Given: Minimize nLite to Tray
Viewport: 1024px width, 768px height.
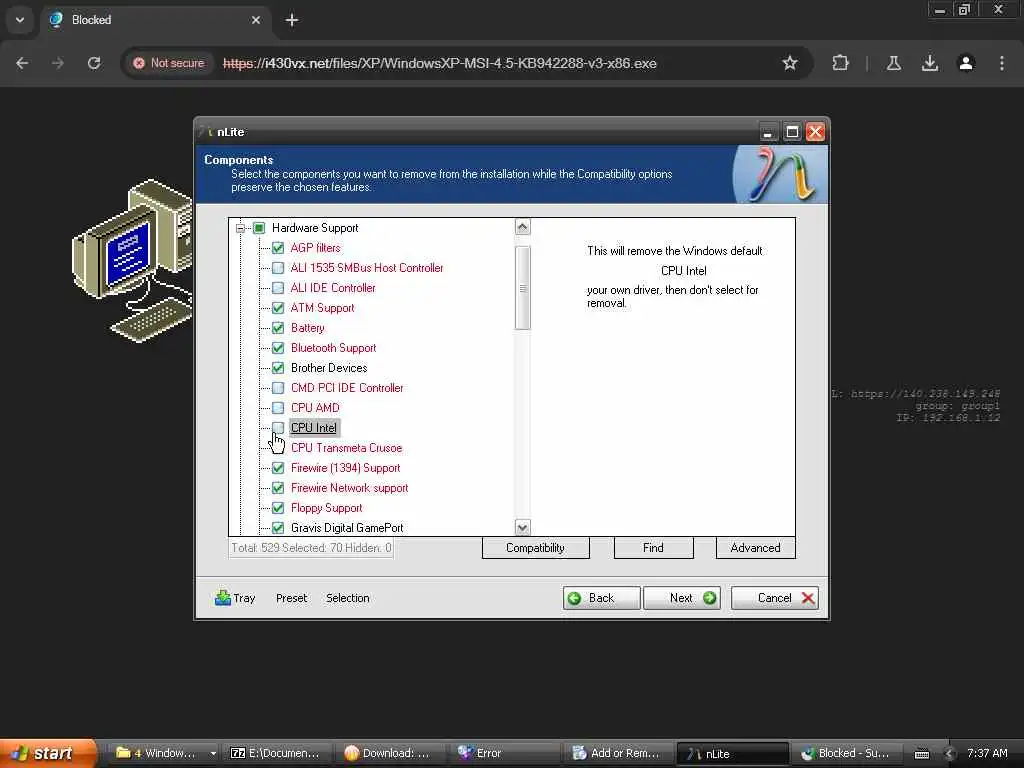Looking at the screenshot, I should click(x=235, y=598).
